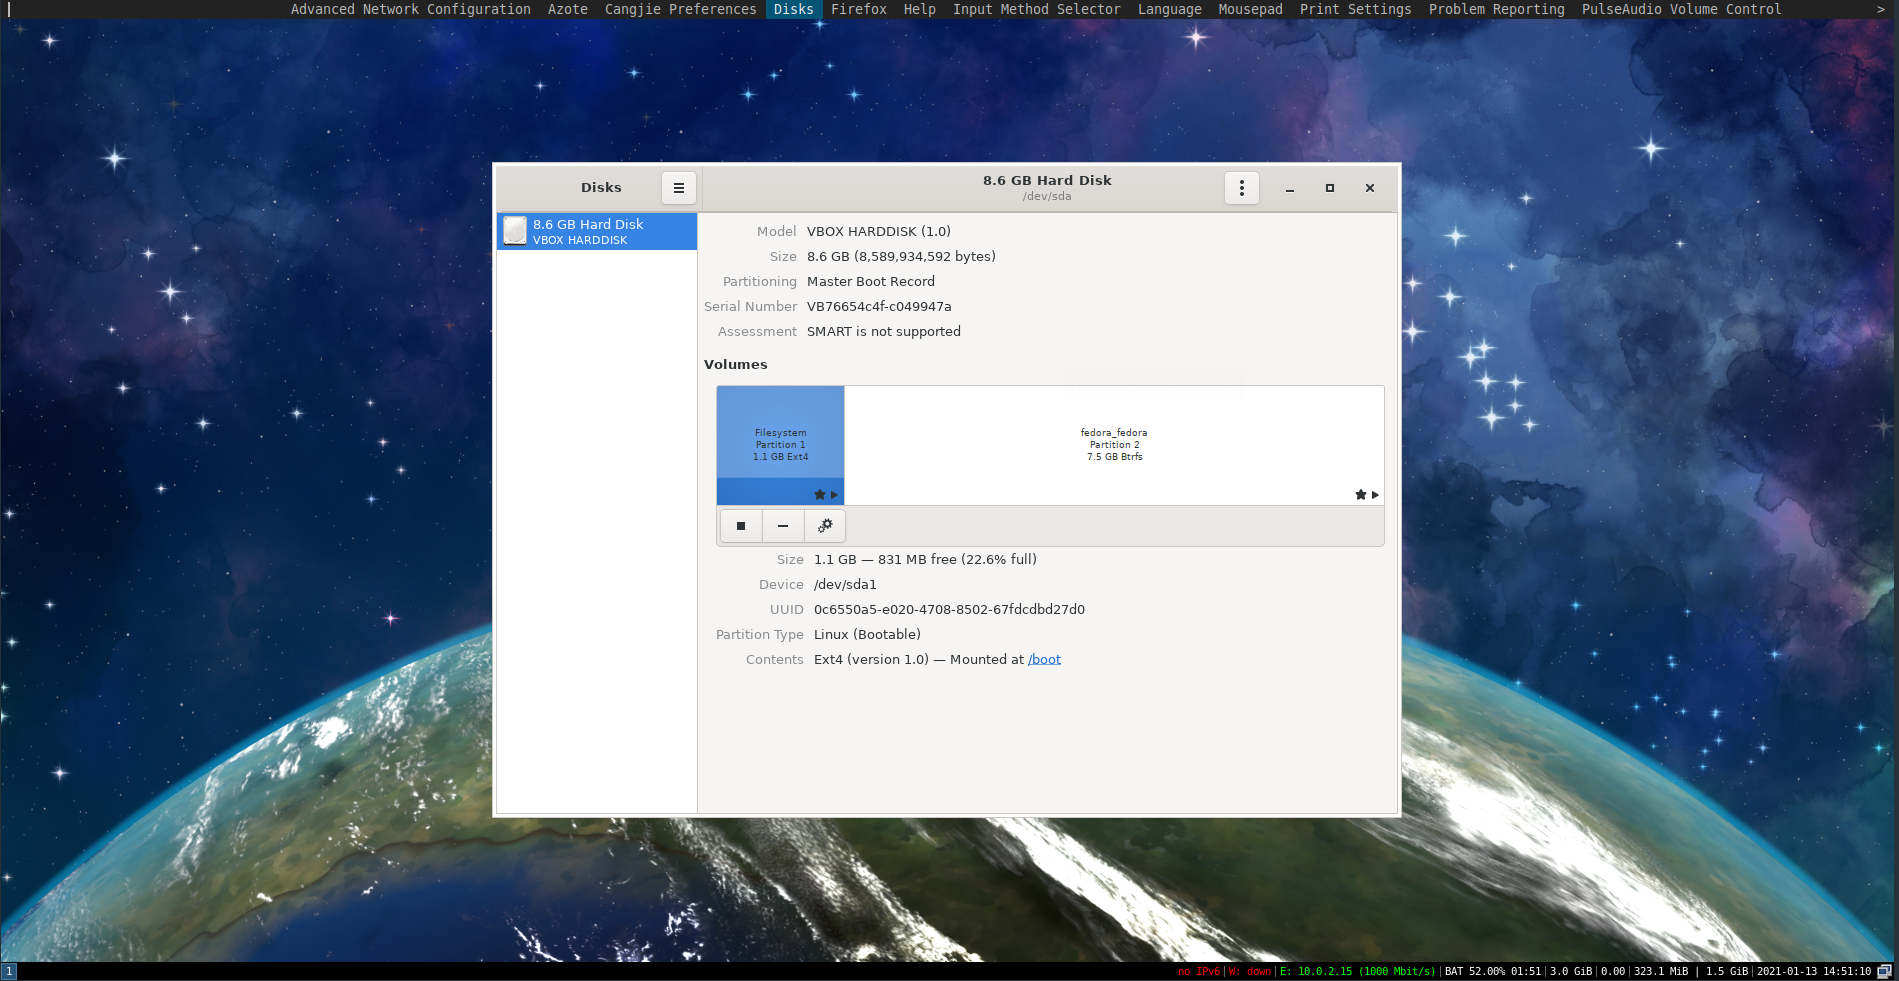The image size is (1899, 981).
Task: Launch Firefox from the top bar
Action: pyautogui.click(x=859, y=9)
